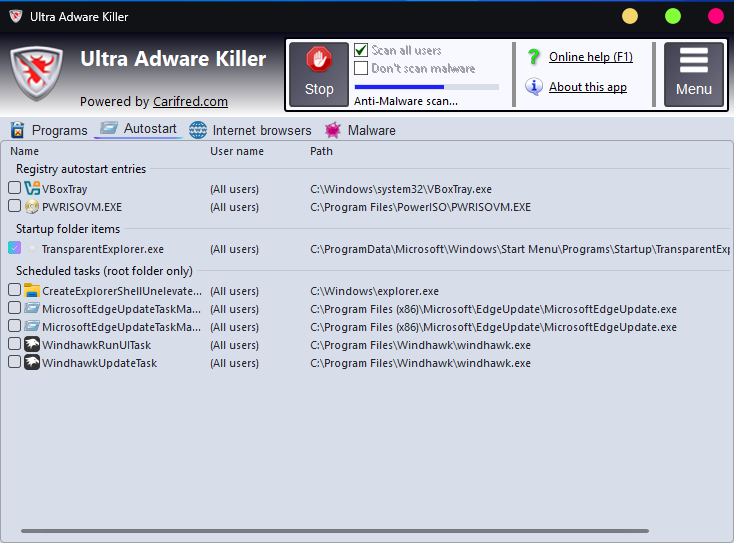Click the green question mark help icon
The image size is (734, 543).
click(x=534, y=57)
